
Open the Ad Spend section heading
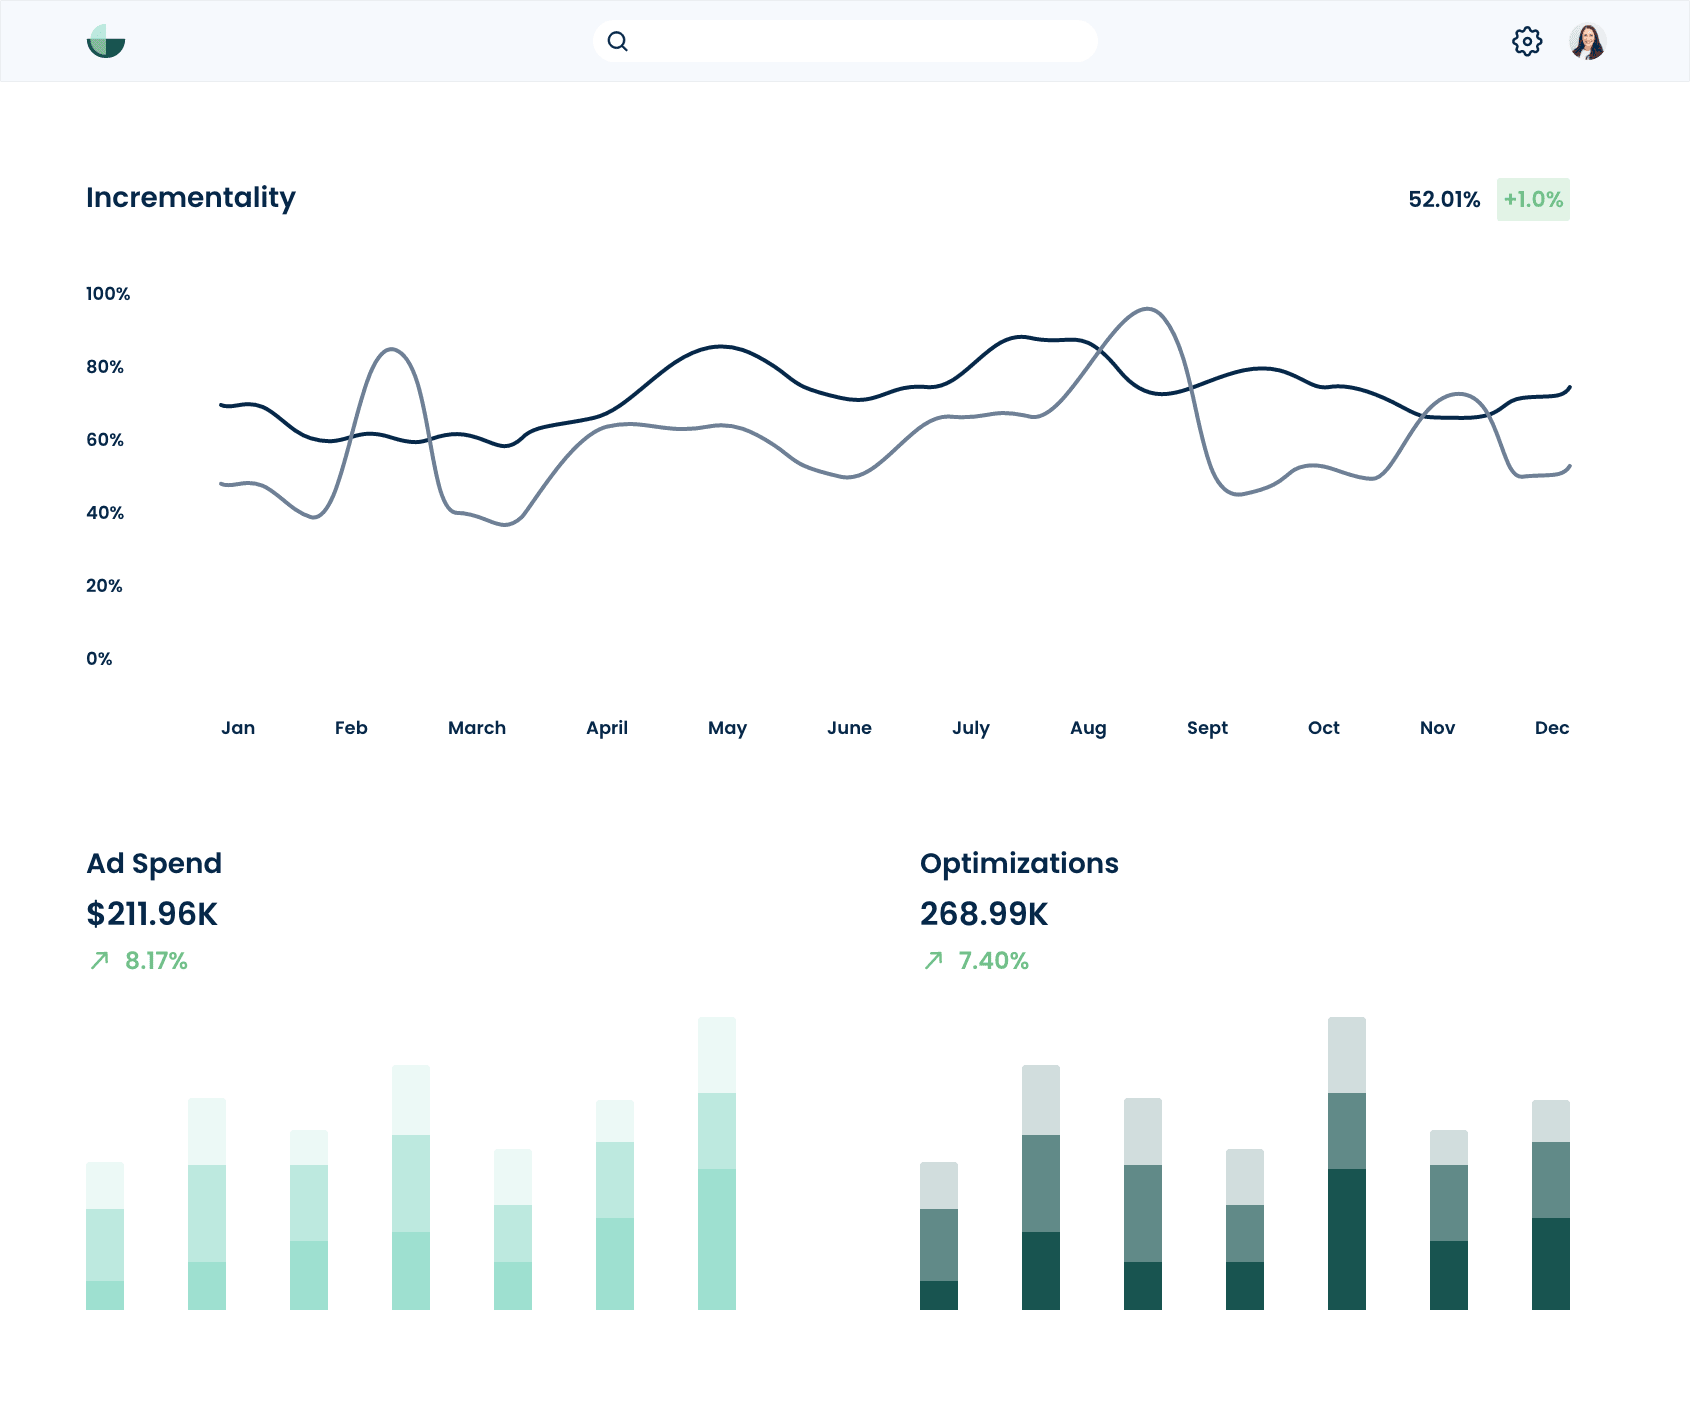154,863
